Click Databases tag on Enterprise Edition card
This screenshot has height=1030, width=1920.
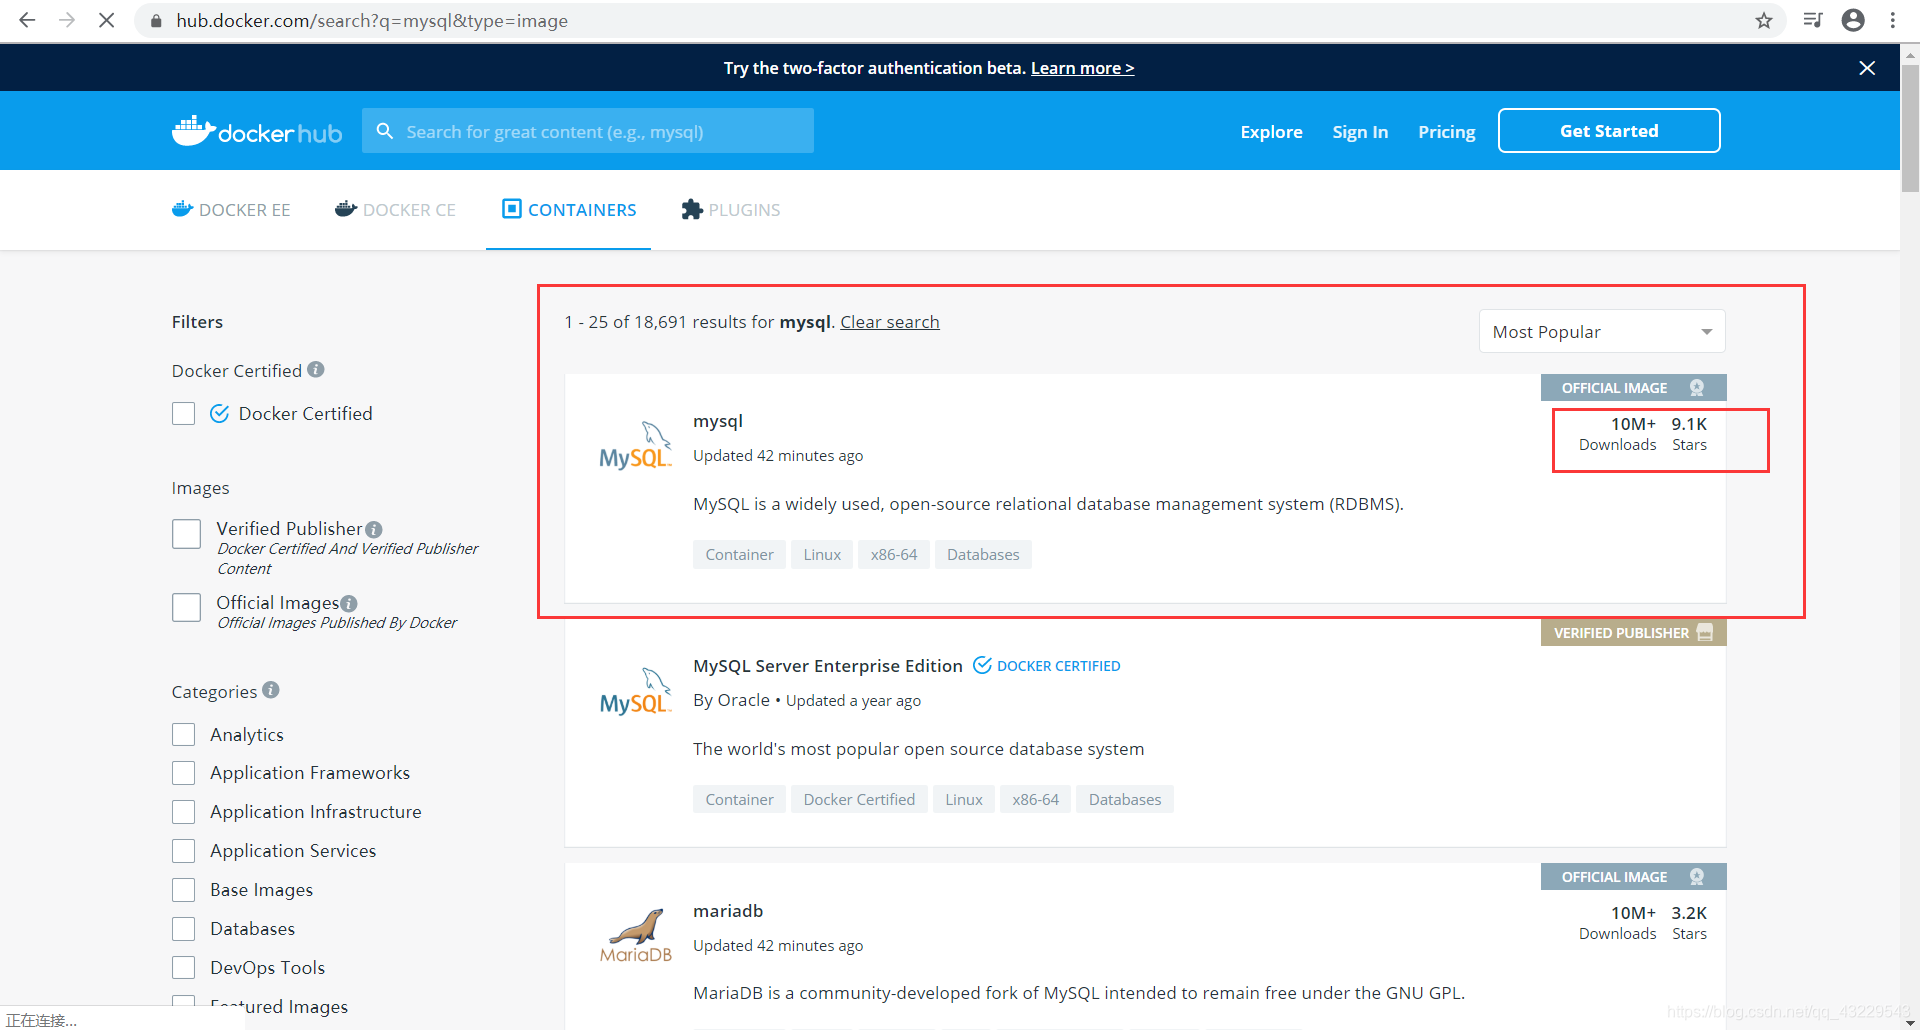tap(1125, 800)
